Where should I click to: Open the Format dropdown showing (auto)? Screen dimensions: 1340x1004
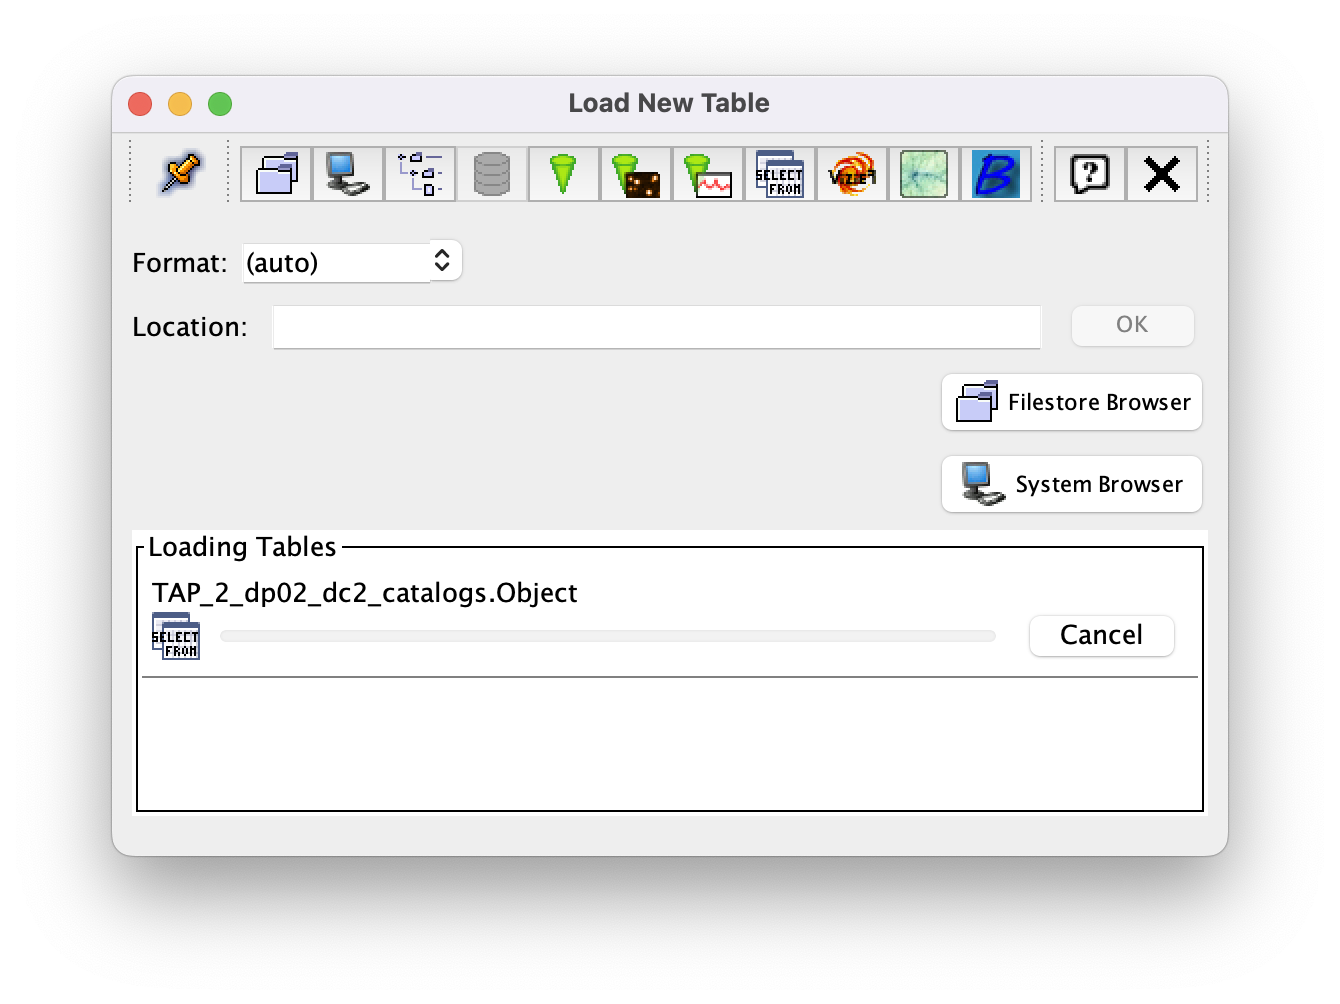point(352,261)
